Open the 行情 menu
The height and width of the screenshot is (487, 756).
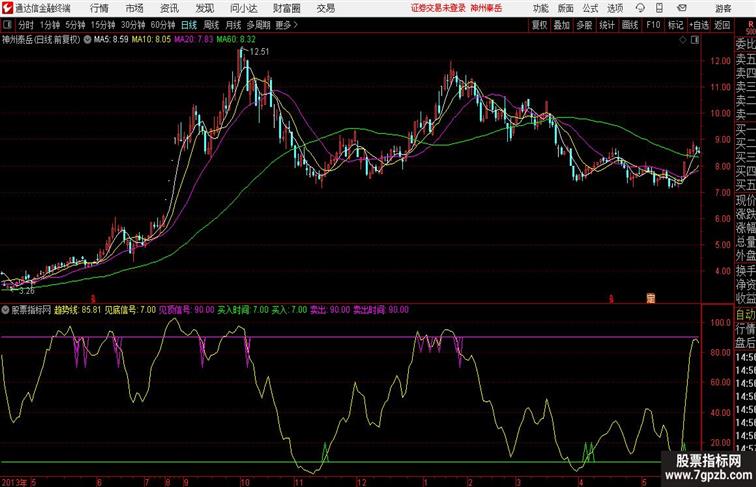[x=99, y=8]
